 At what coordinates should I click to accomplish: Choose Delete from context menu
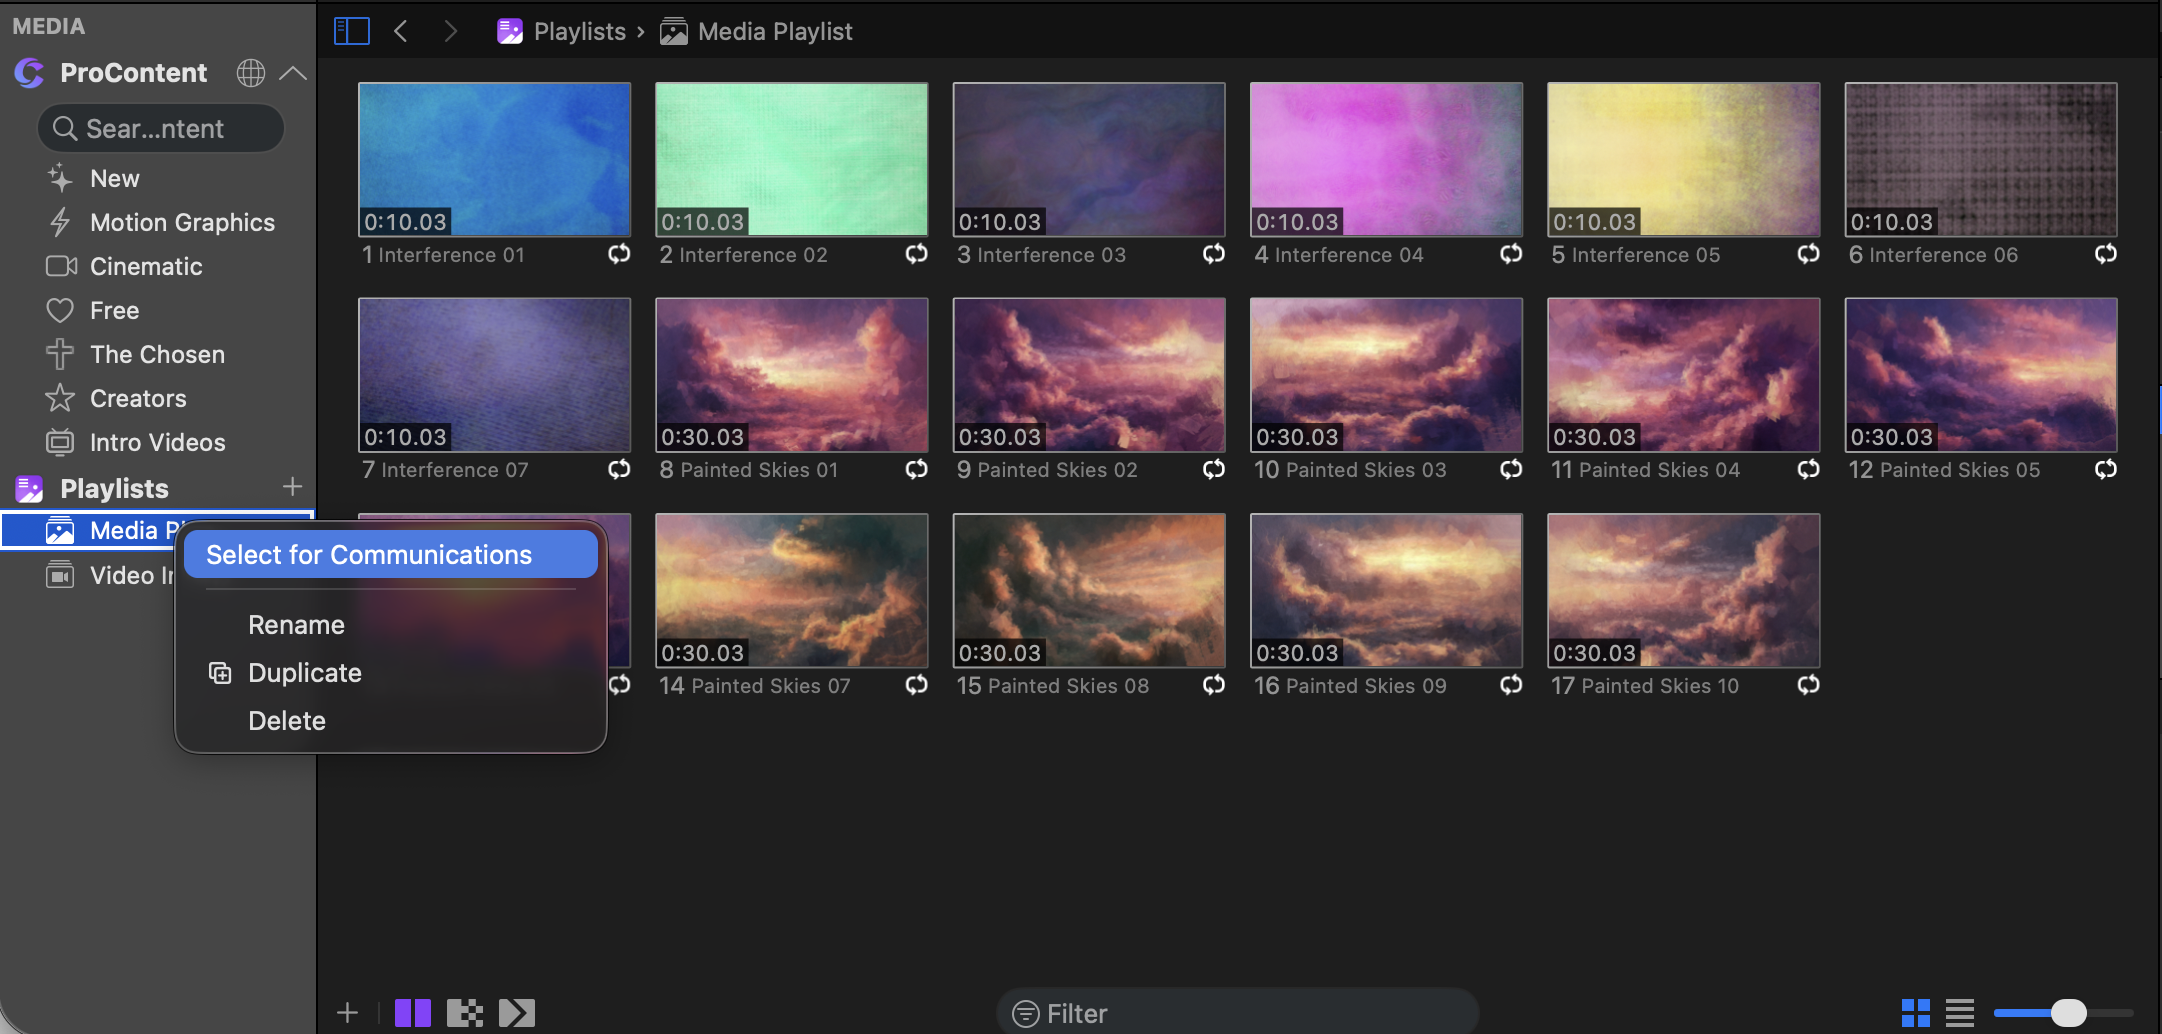tap(286, 721)
